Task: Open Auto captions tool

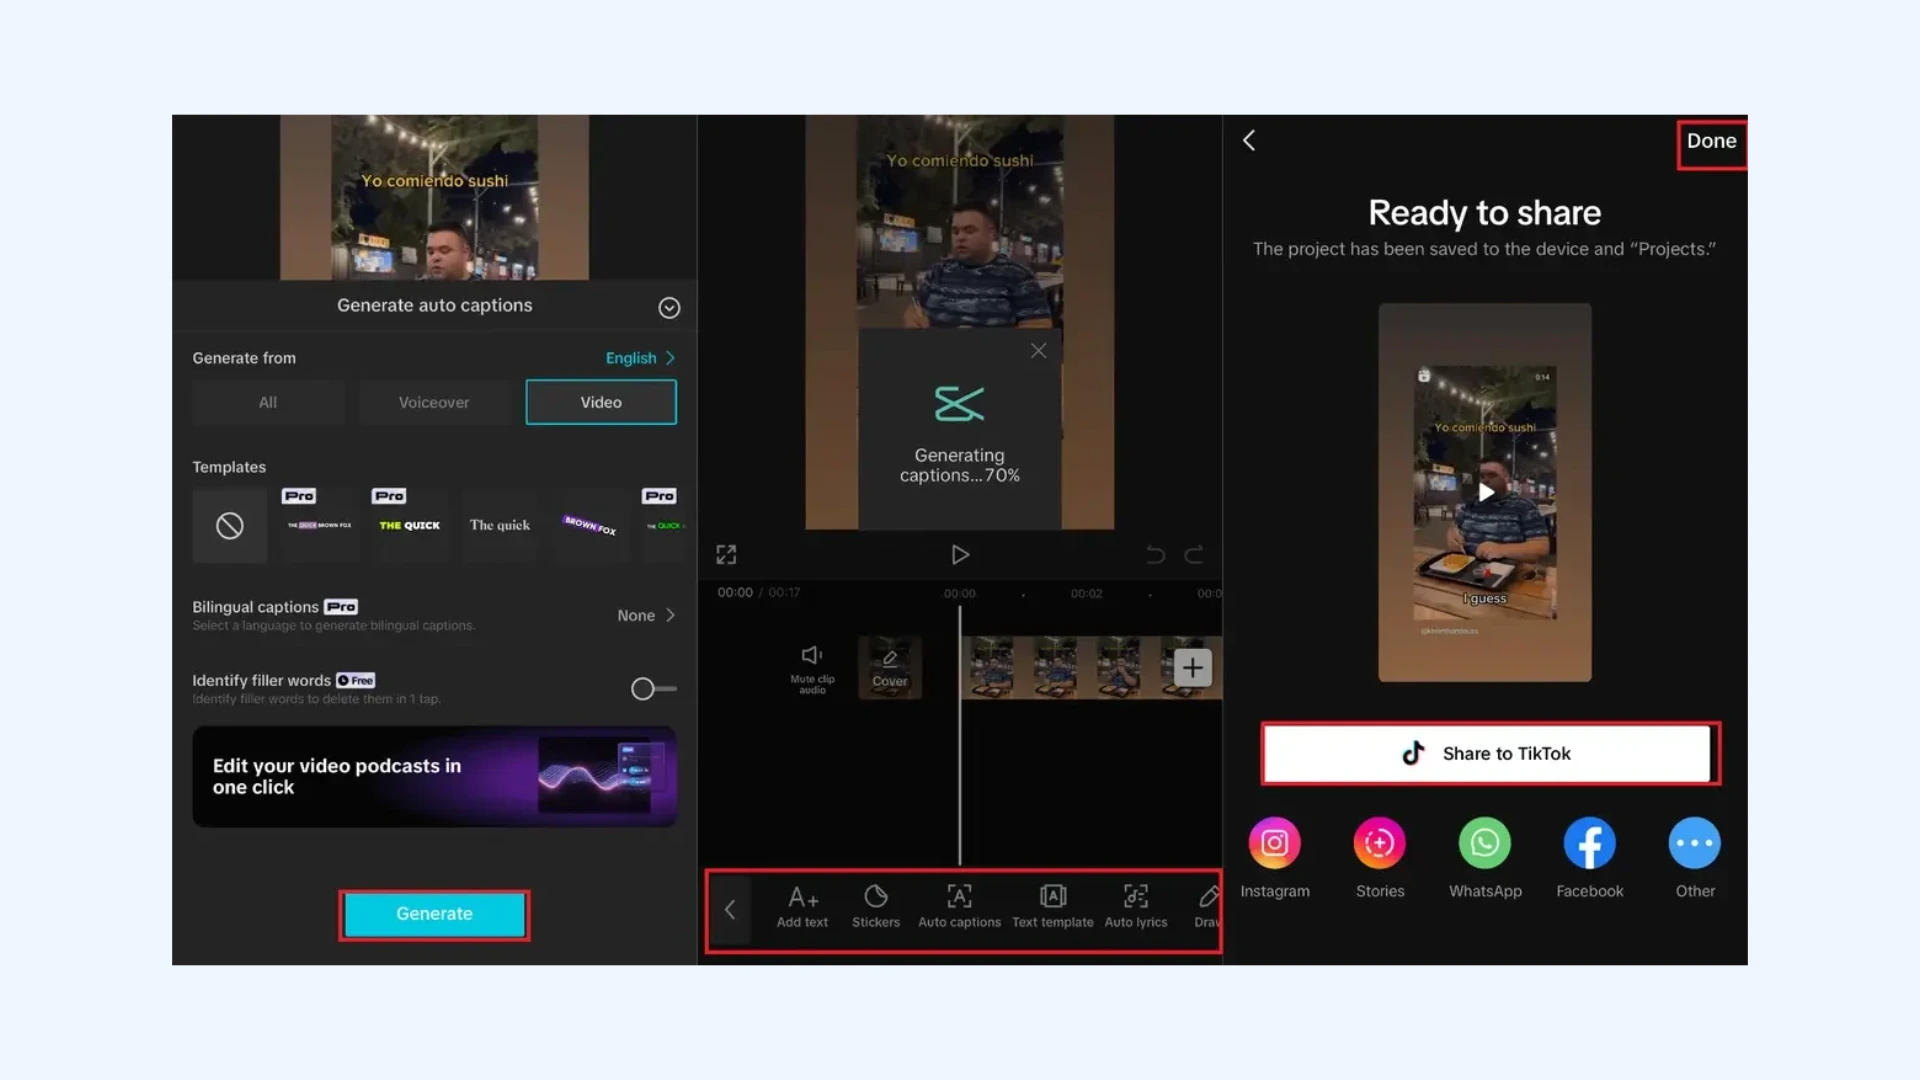Action: (x=959, y=907)
